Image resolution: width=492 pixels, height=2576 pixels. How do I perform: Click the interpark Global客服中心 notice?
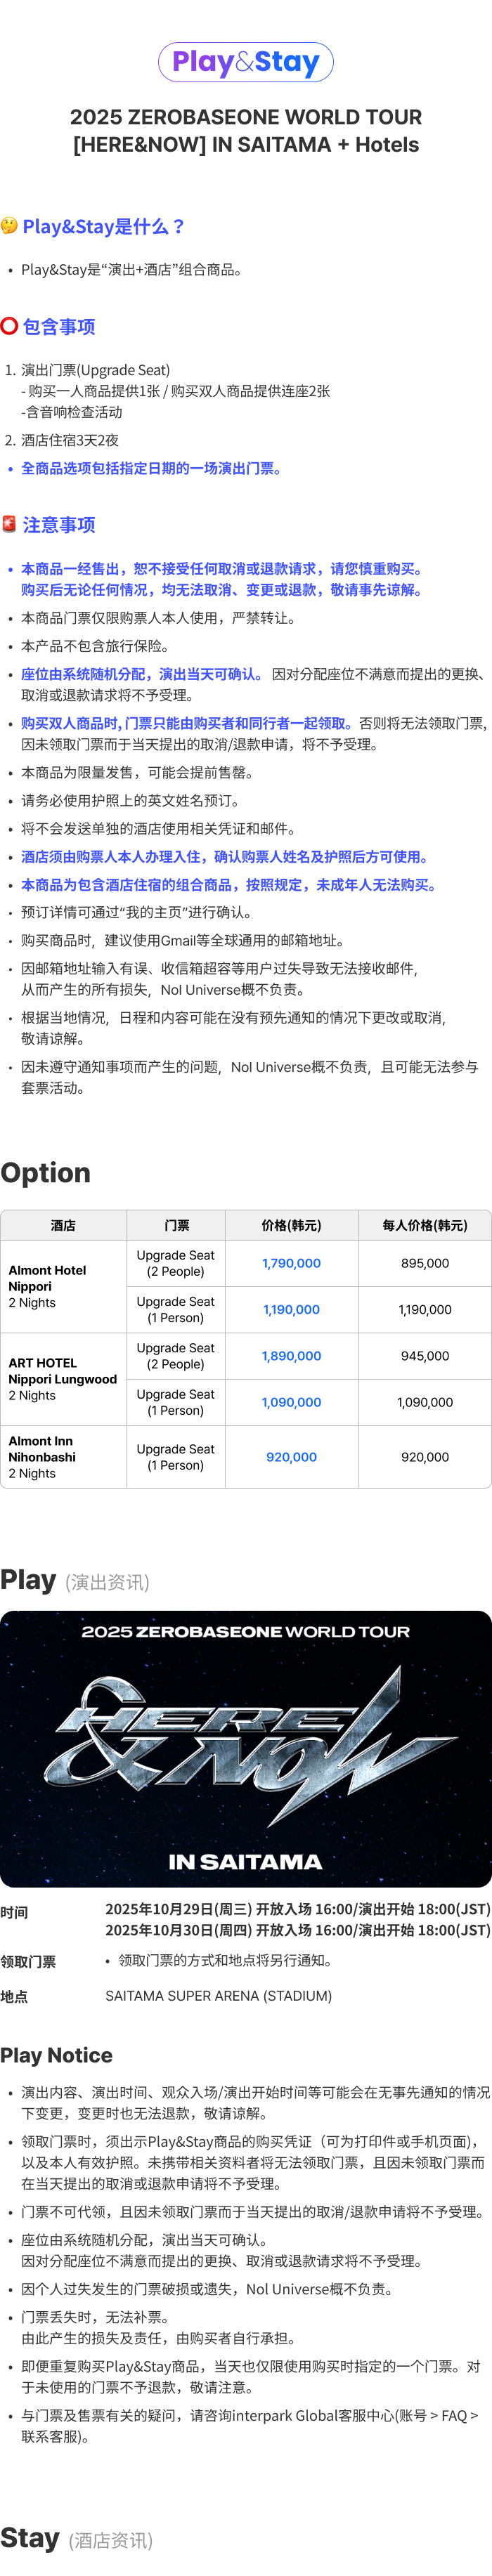(x=250, y=2426)
